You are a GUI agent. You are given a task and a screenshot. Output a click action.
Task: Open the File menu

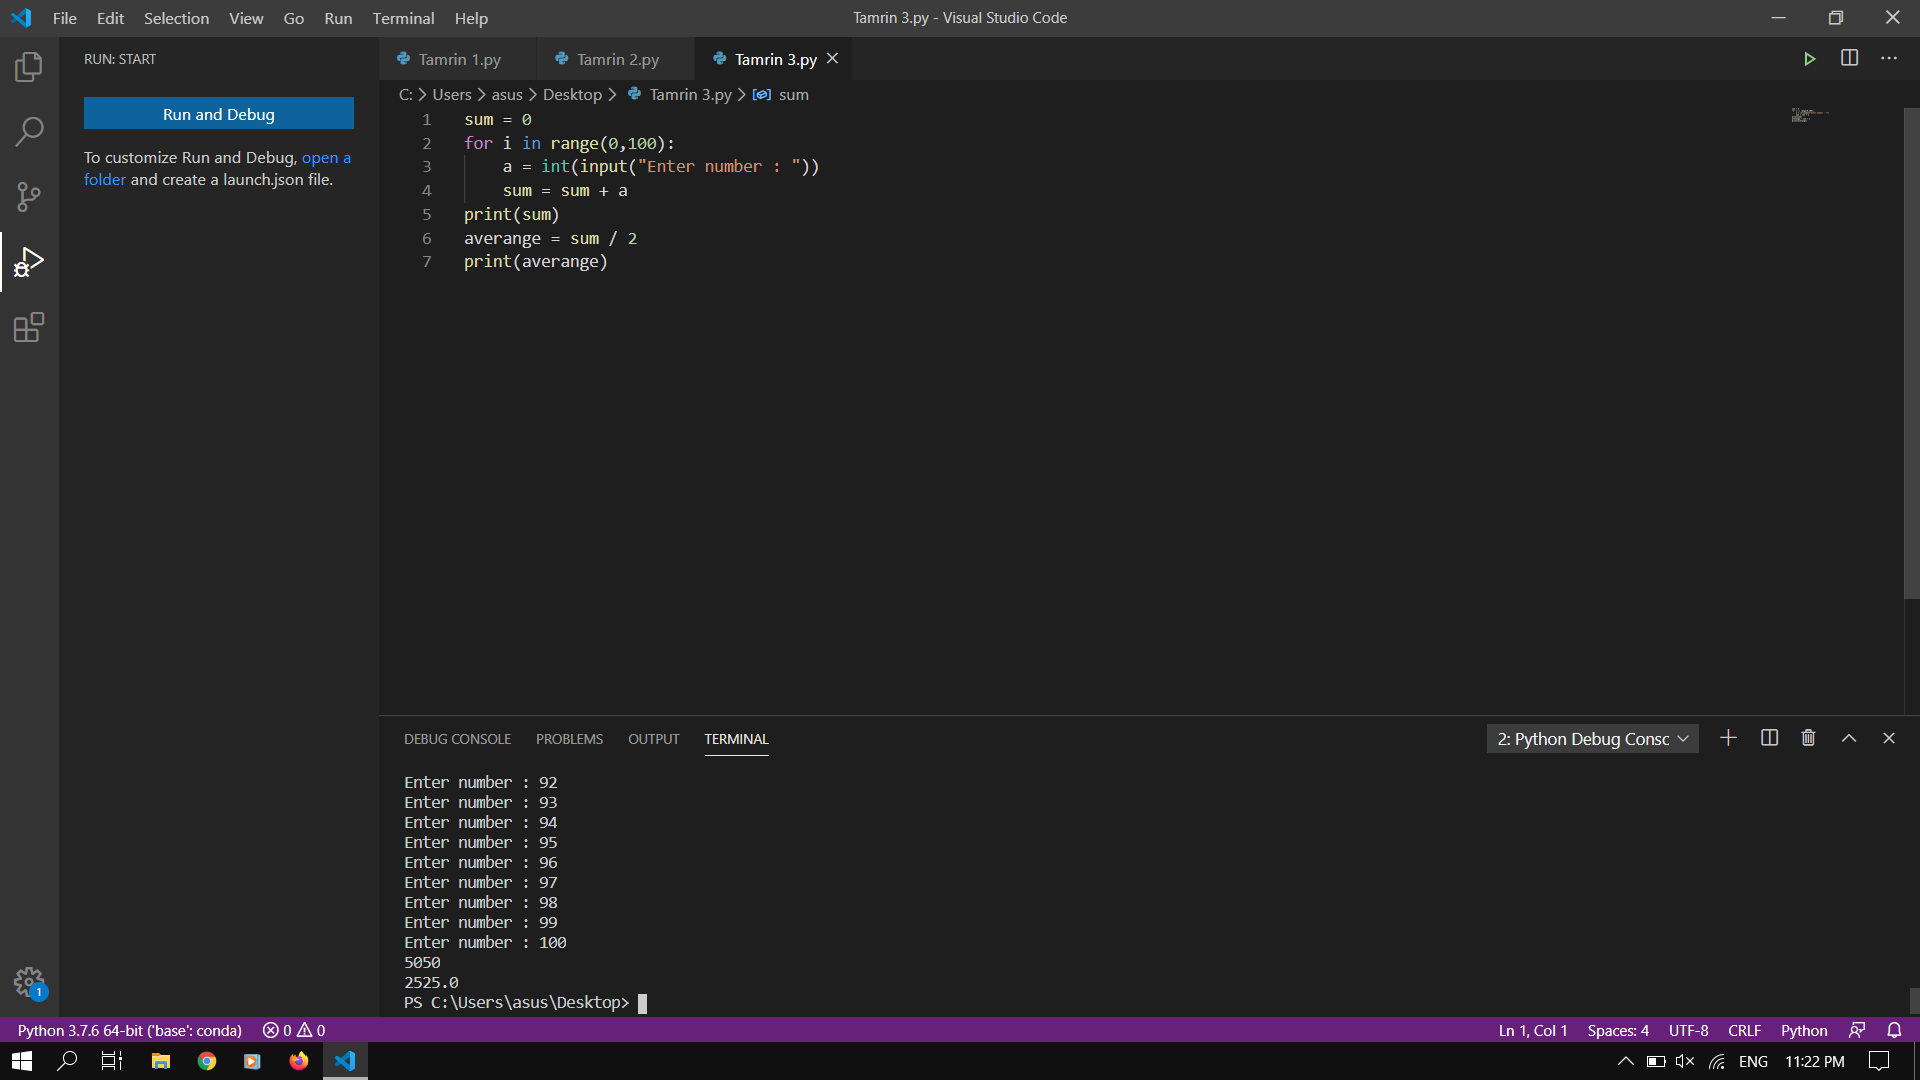(64, 18)
